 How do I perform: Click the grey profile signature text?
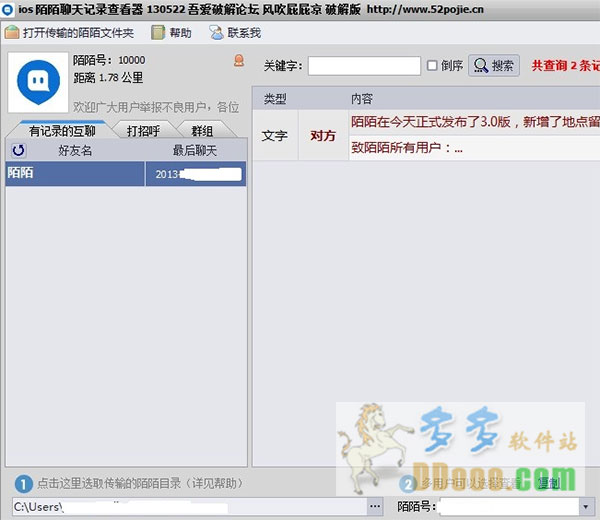(x=156, y=107)
